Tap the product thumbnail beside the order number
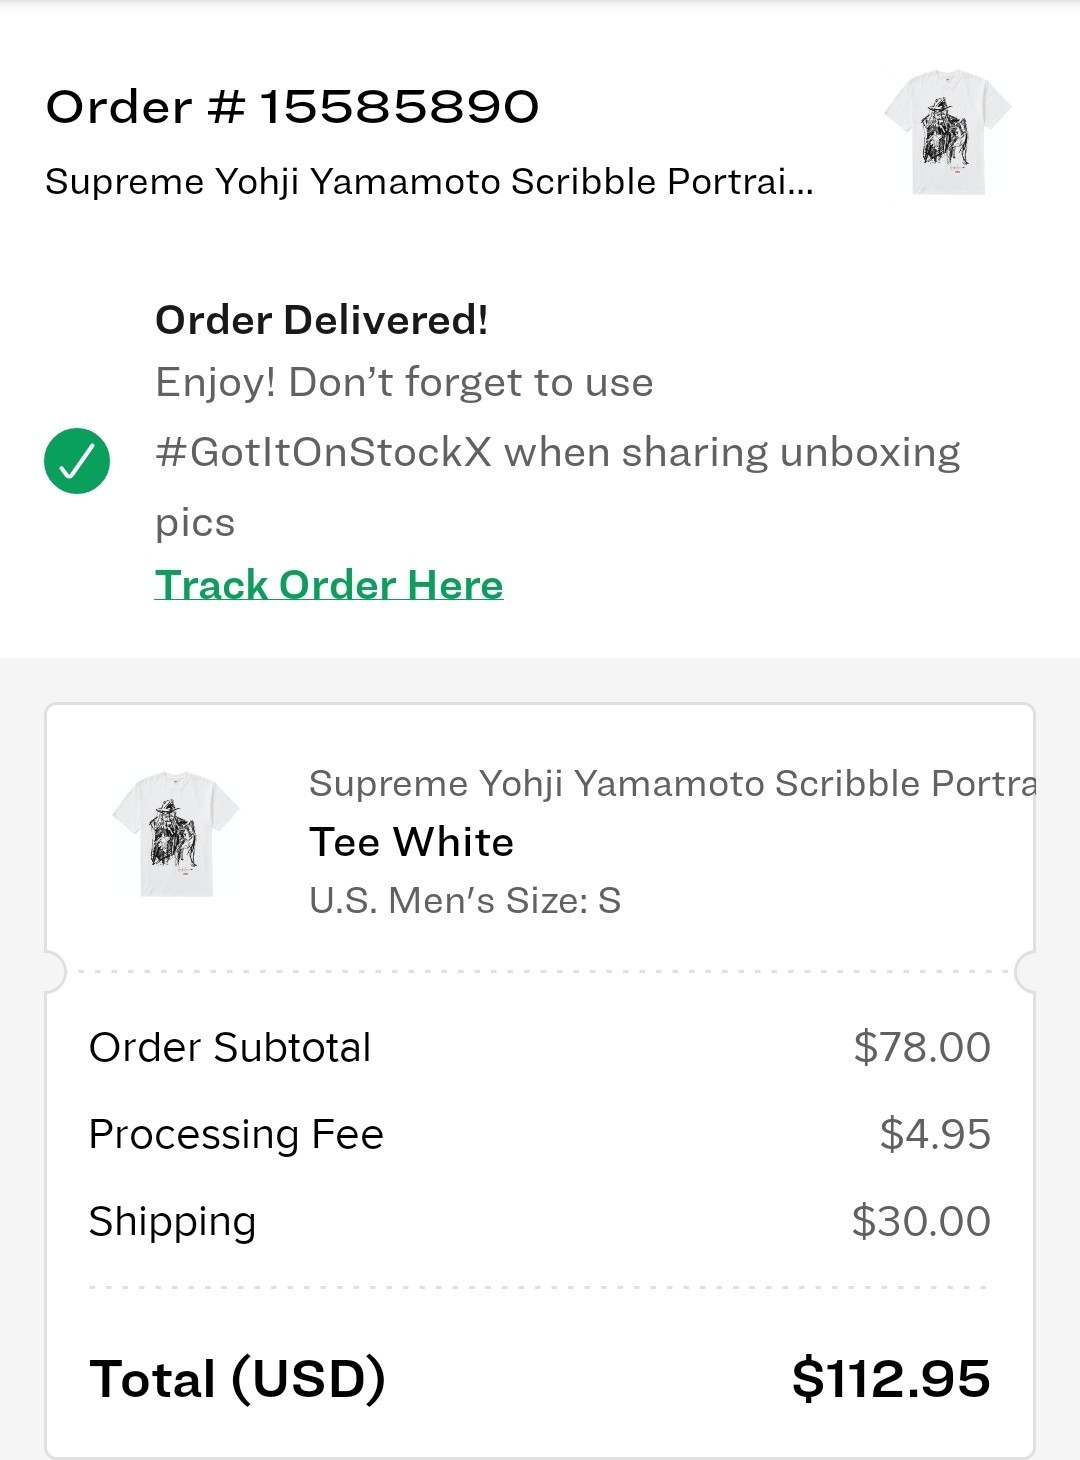1080x1460 pixels. pyautogui.click(x=947, y=132)
